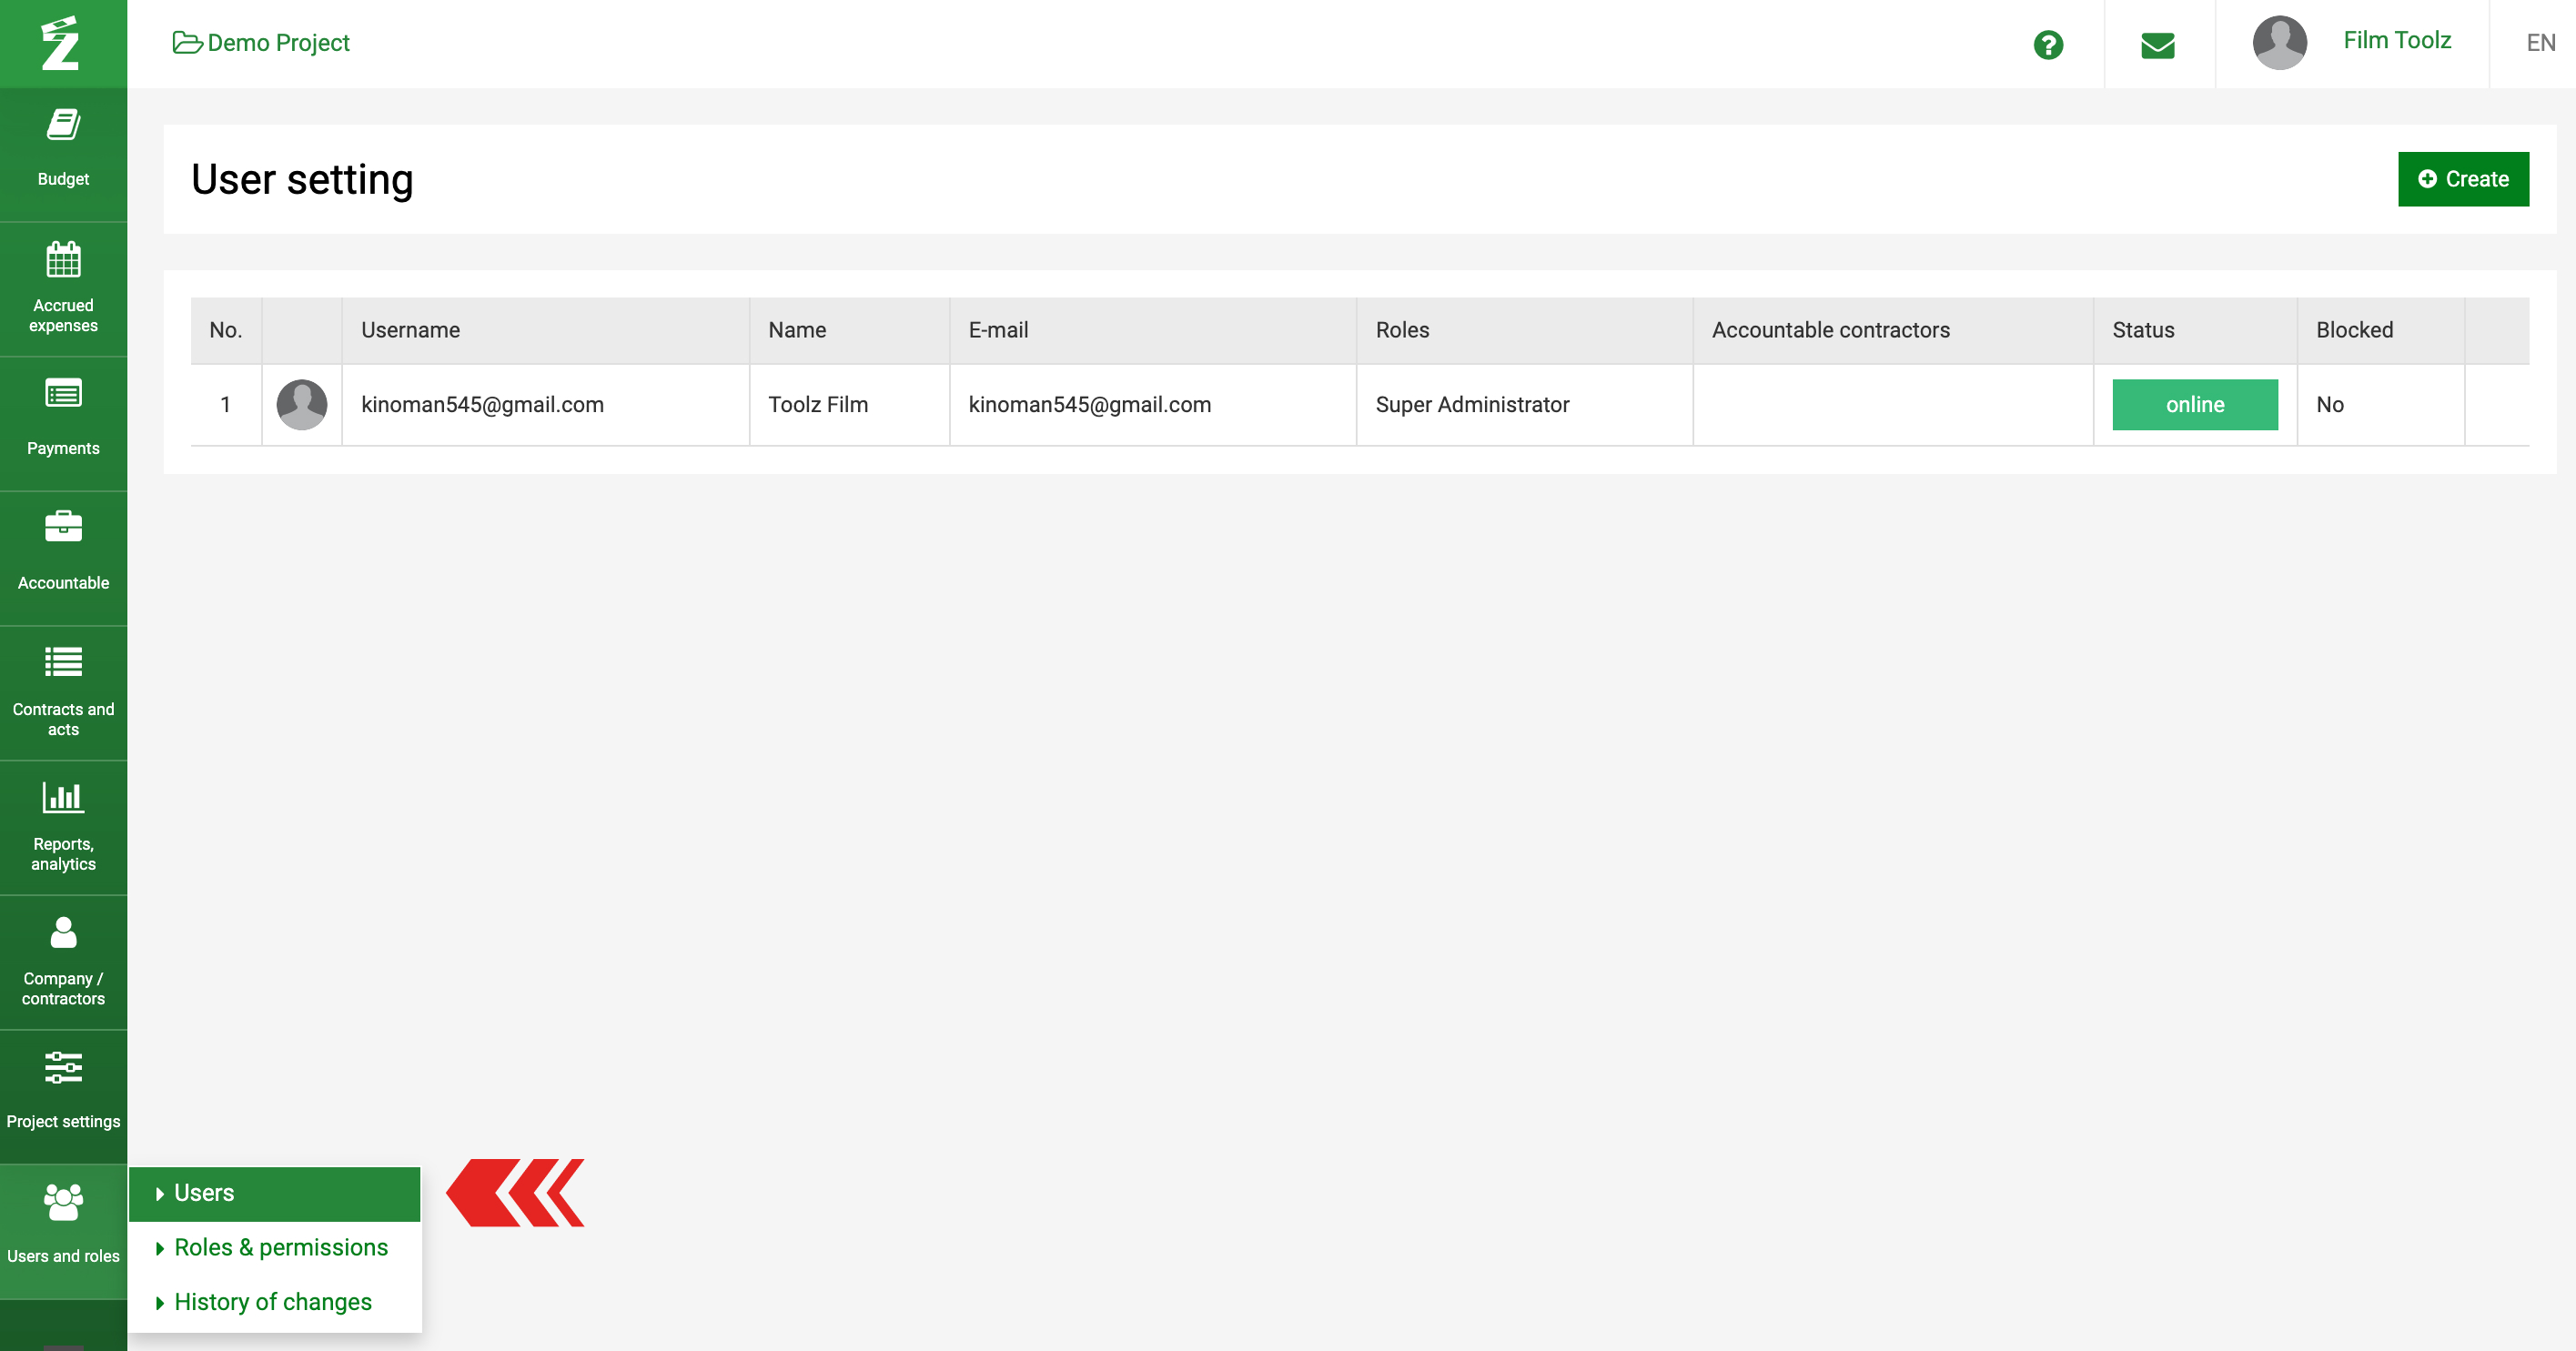
Task: Open Film Toolz account menu
Action: pos(2396,40)
